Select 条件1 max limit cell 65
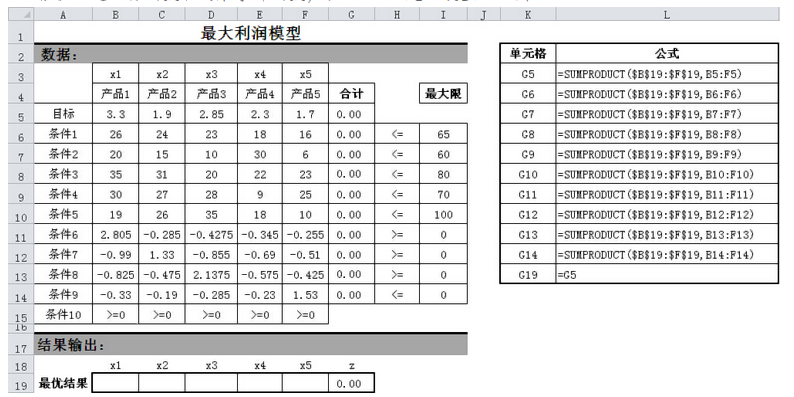The width and height of the screenshot is (794, 397). click(x=443, y=134)
